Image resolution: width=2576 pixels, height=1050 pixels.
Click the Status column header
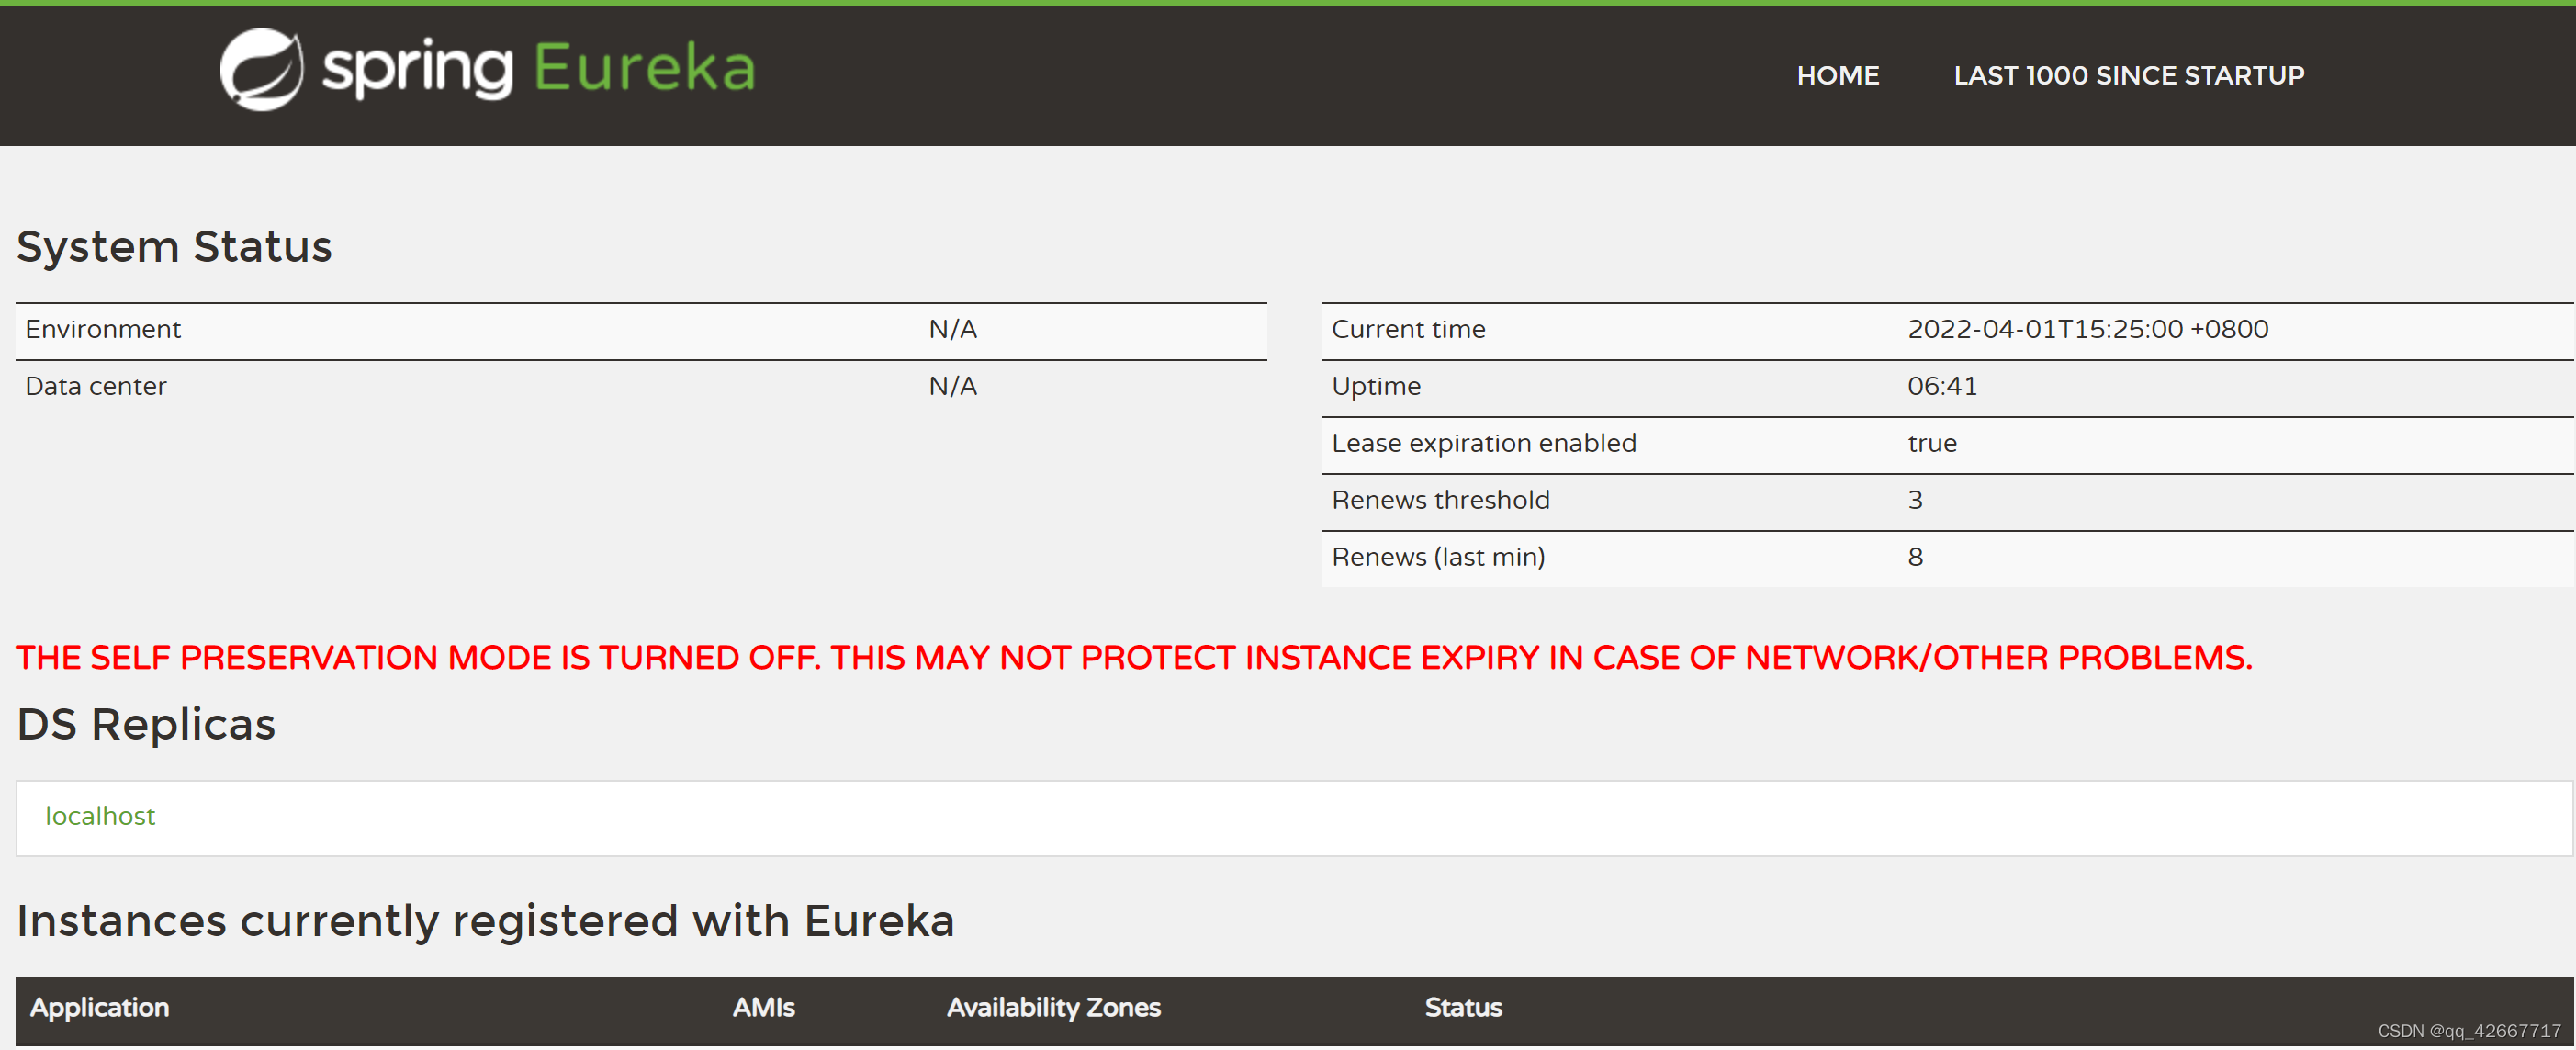(x=1462, y=1007)
